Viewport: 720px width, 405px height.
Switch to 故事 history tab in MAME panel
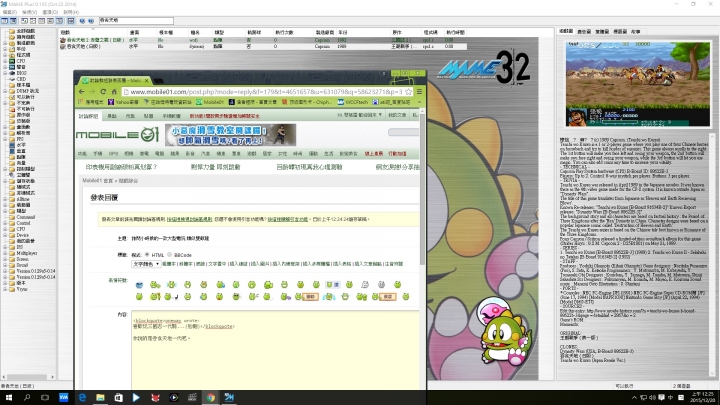(636, 32)
